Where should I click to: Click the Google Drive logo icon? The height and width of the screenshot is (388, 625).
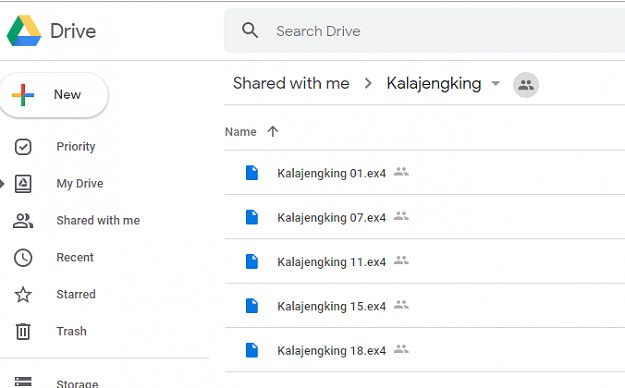24,31
